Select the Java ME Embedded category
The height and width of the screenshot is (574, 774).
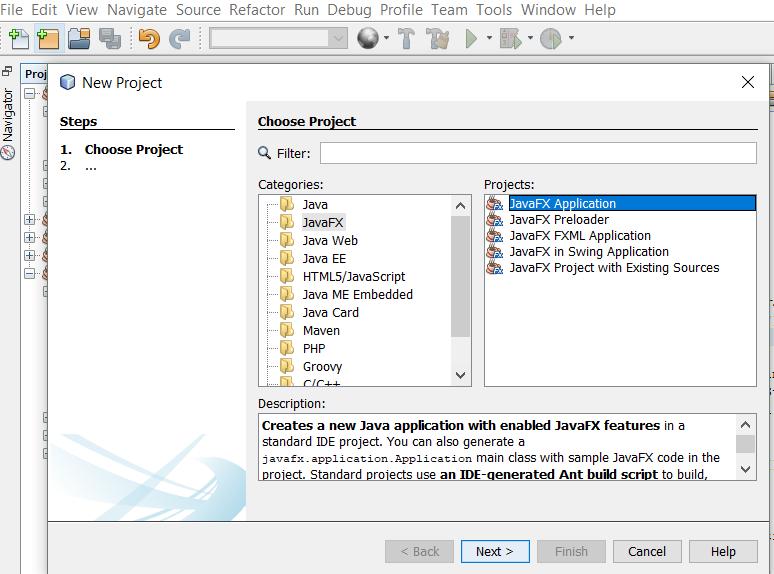click(x=358, y=295)
